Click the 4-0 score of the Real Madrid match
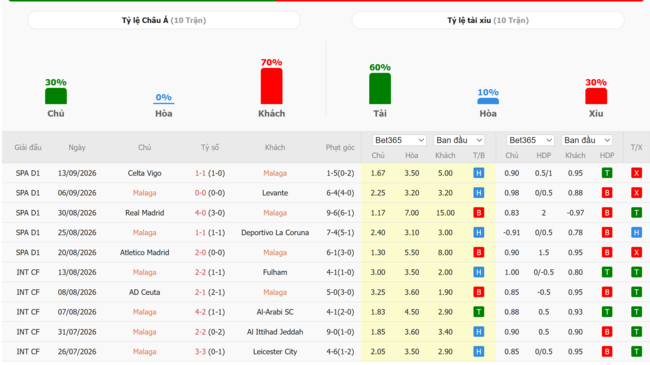The width and height of the screenshot is (650, 365). (200, 213)
